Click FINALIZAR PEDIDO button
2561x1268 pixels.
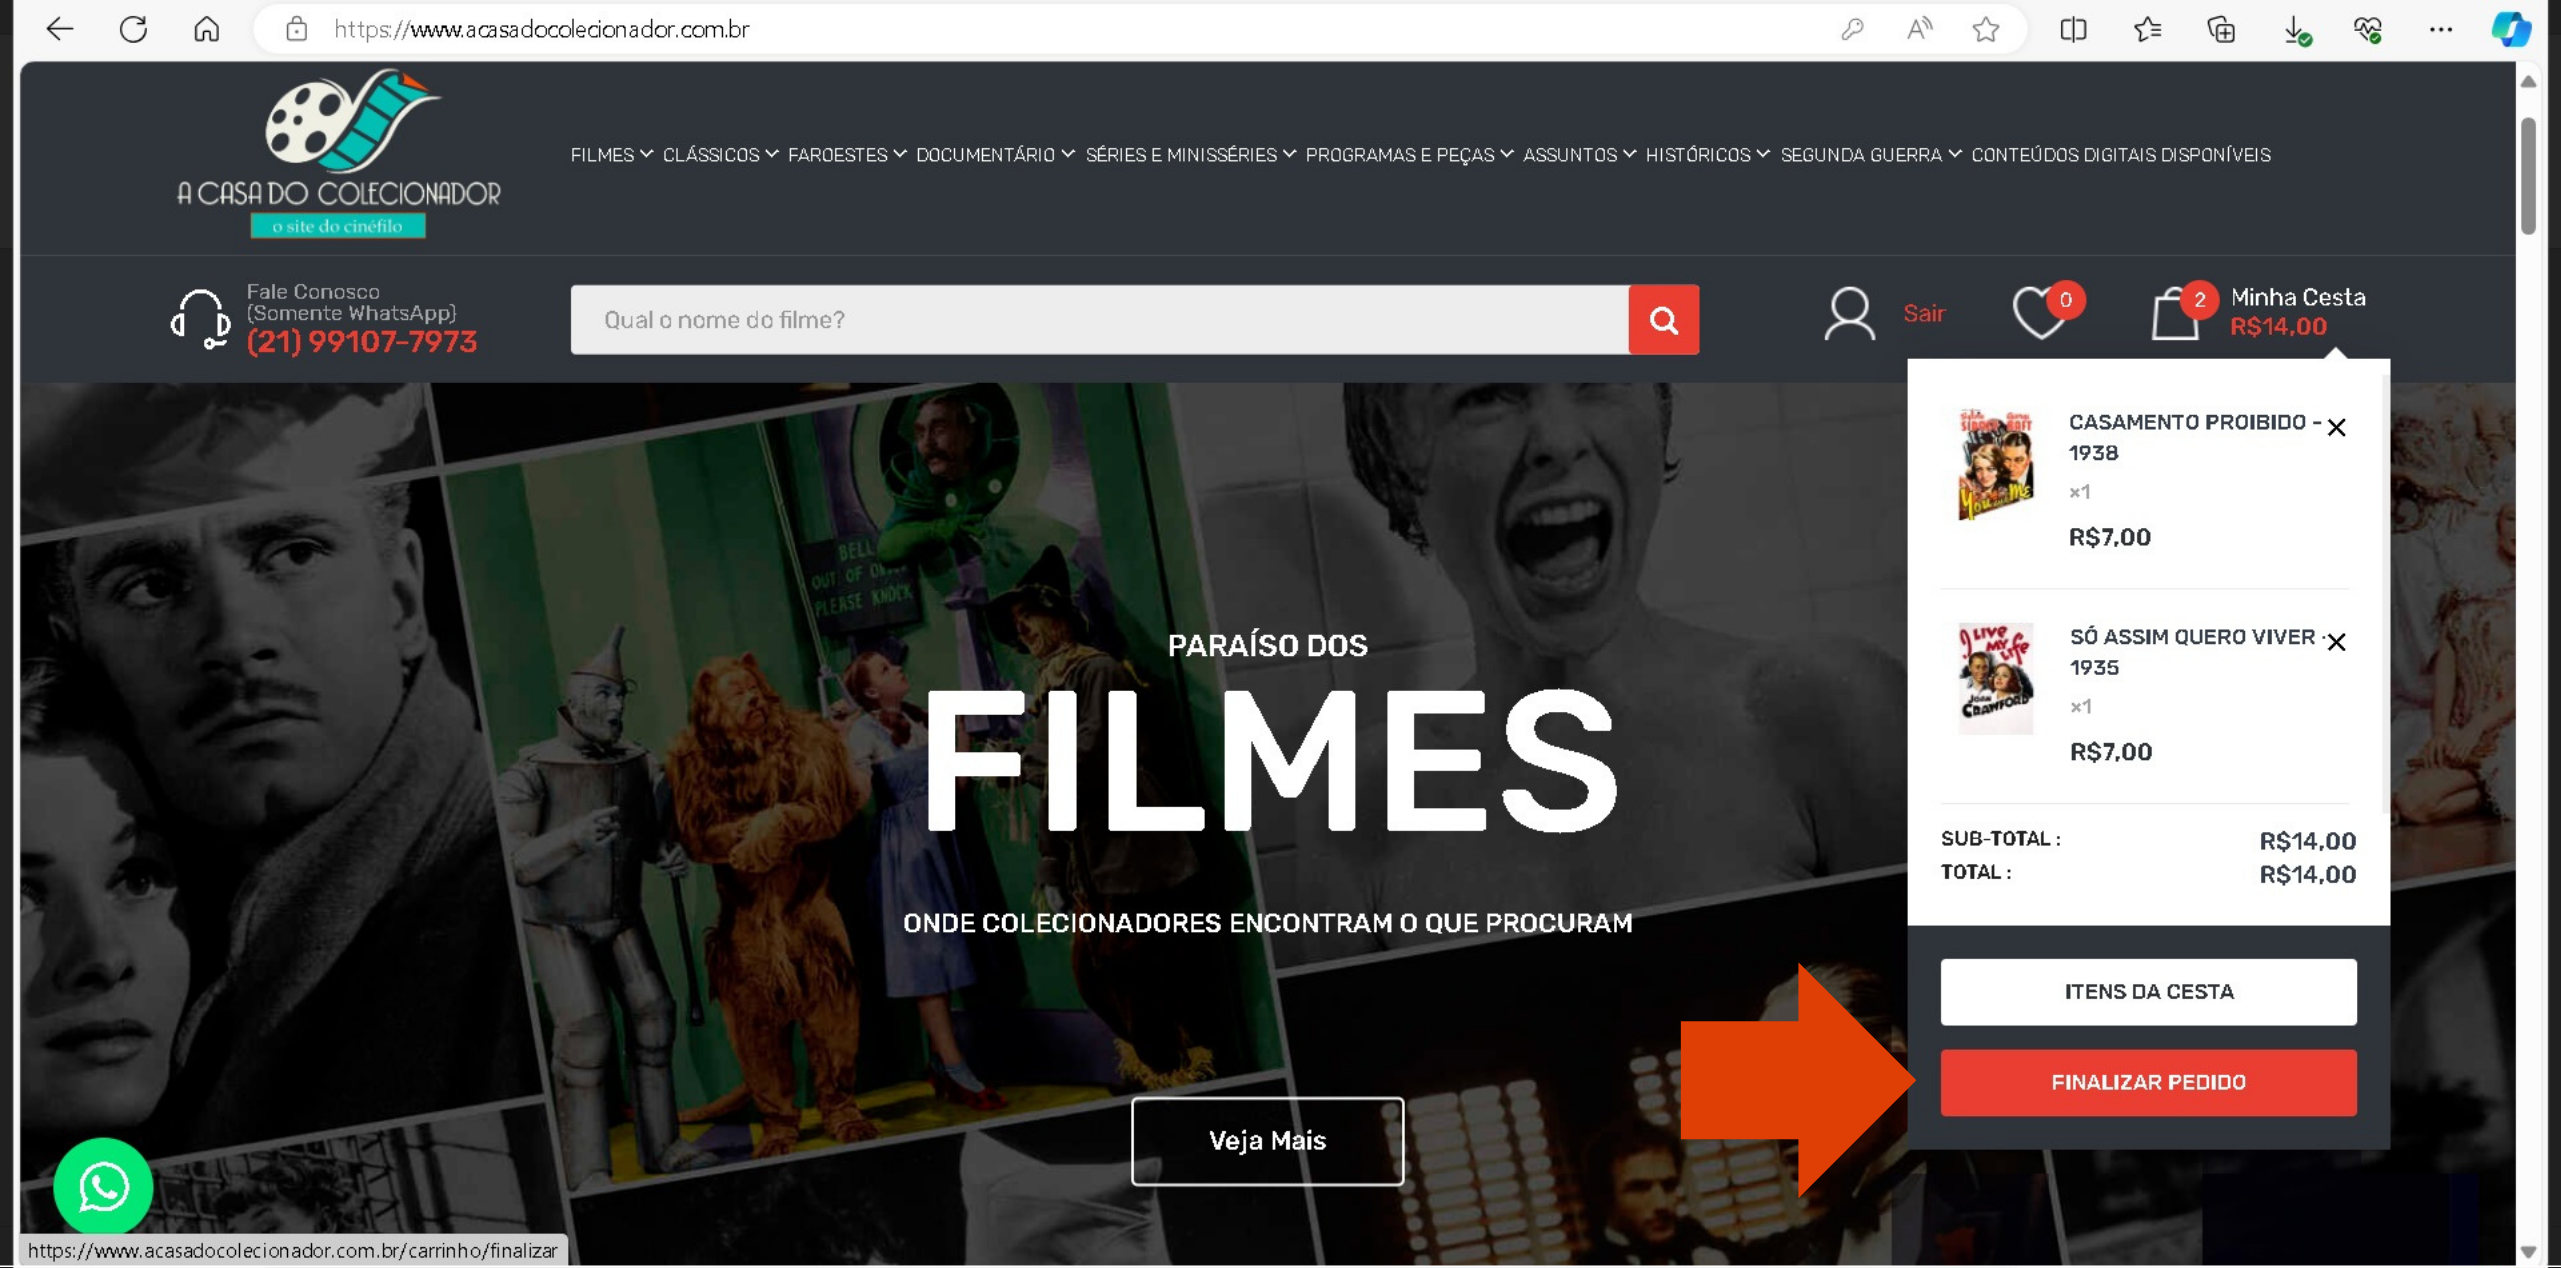(x=2148, y=1082)
